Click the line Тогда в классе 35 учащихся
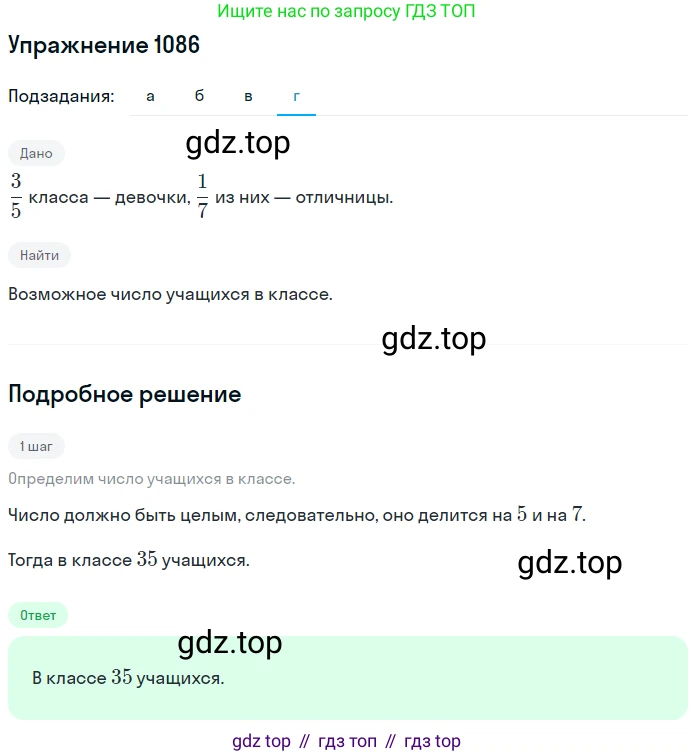Screen dimensions: 695x756 (129, 560)
